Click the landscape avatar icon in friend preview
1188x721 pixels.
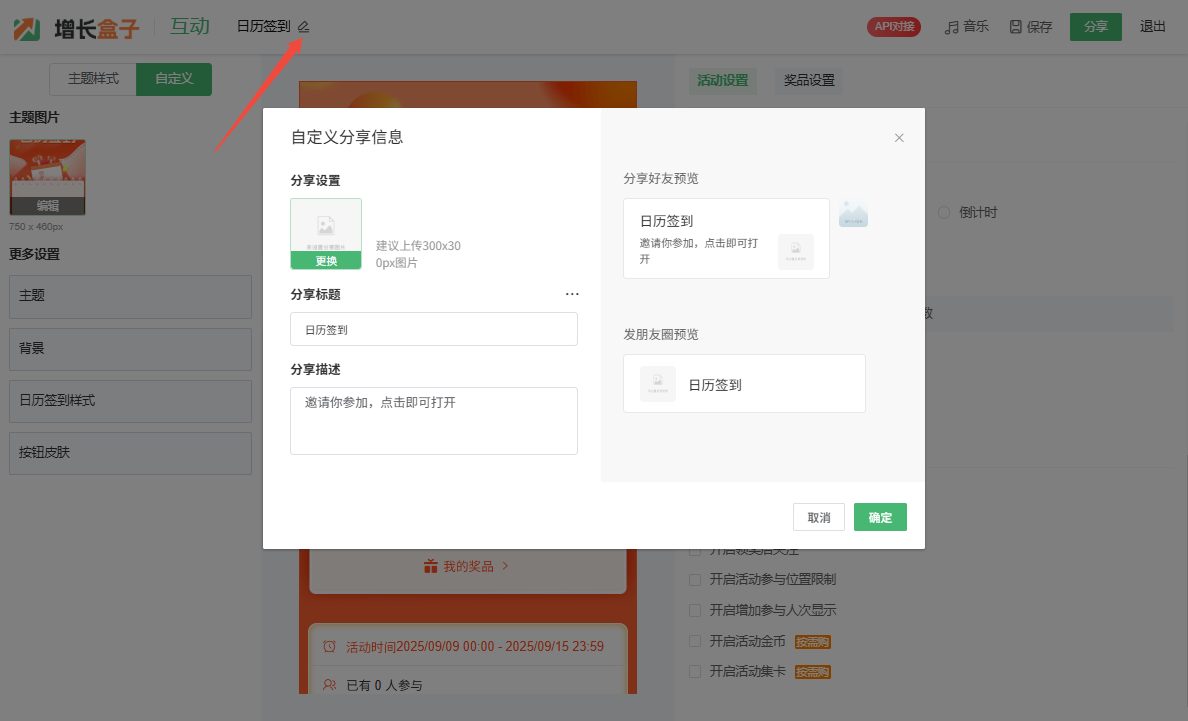pyautogui.click(x=853, y=214)
